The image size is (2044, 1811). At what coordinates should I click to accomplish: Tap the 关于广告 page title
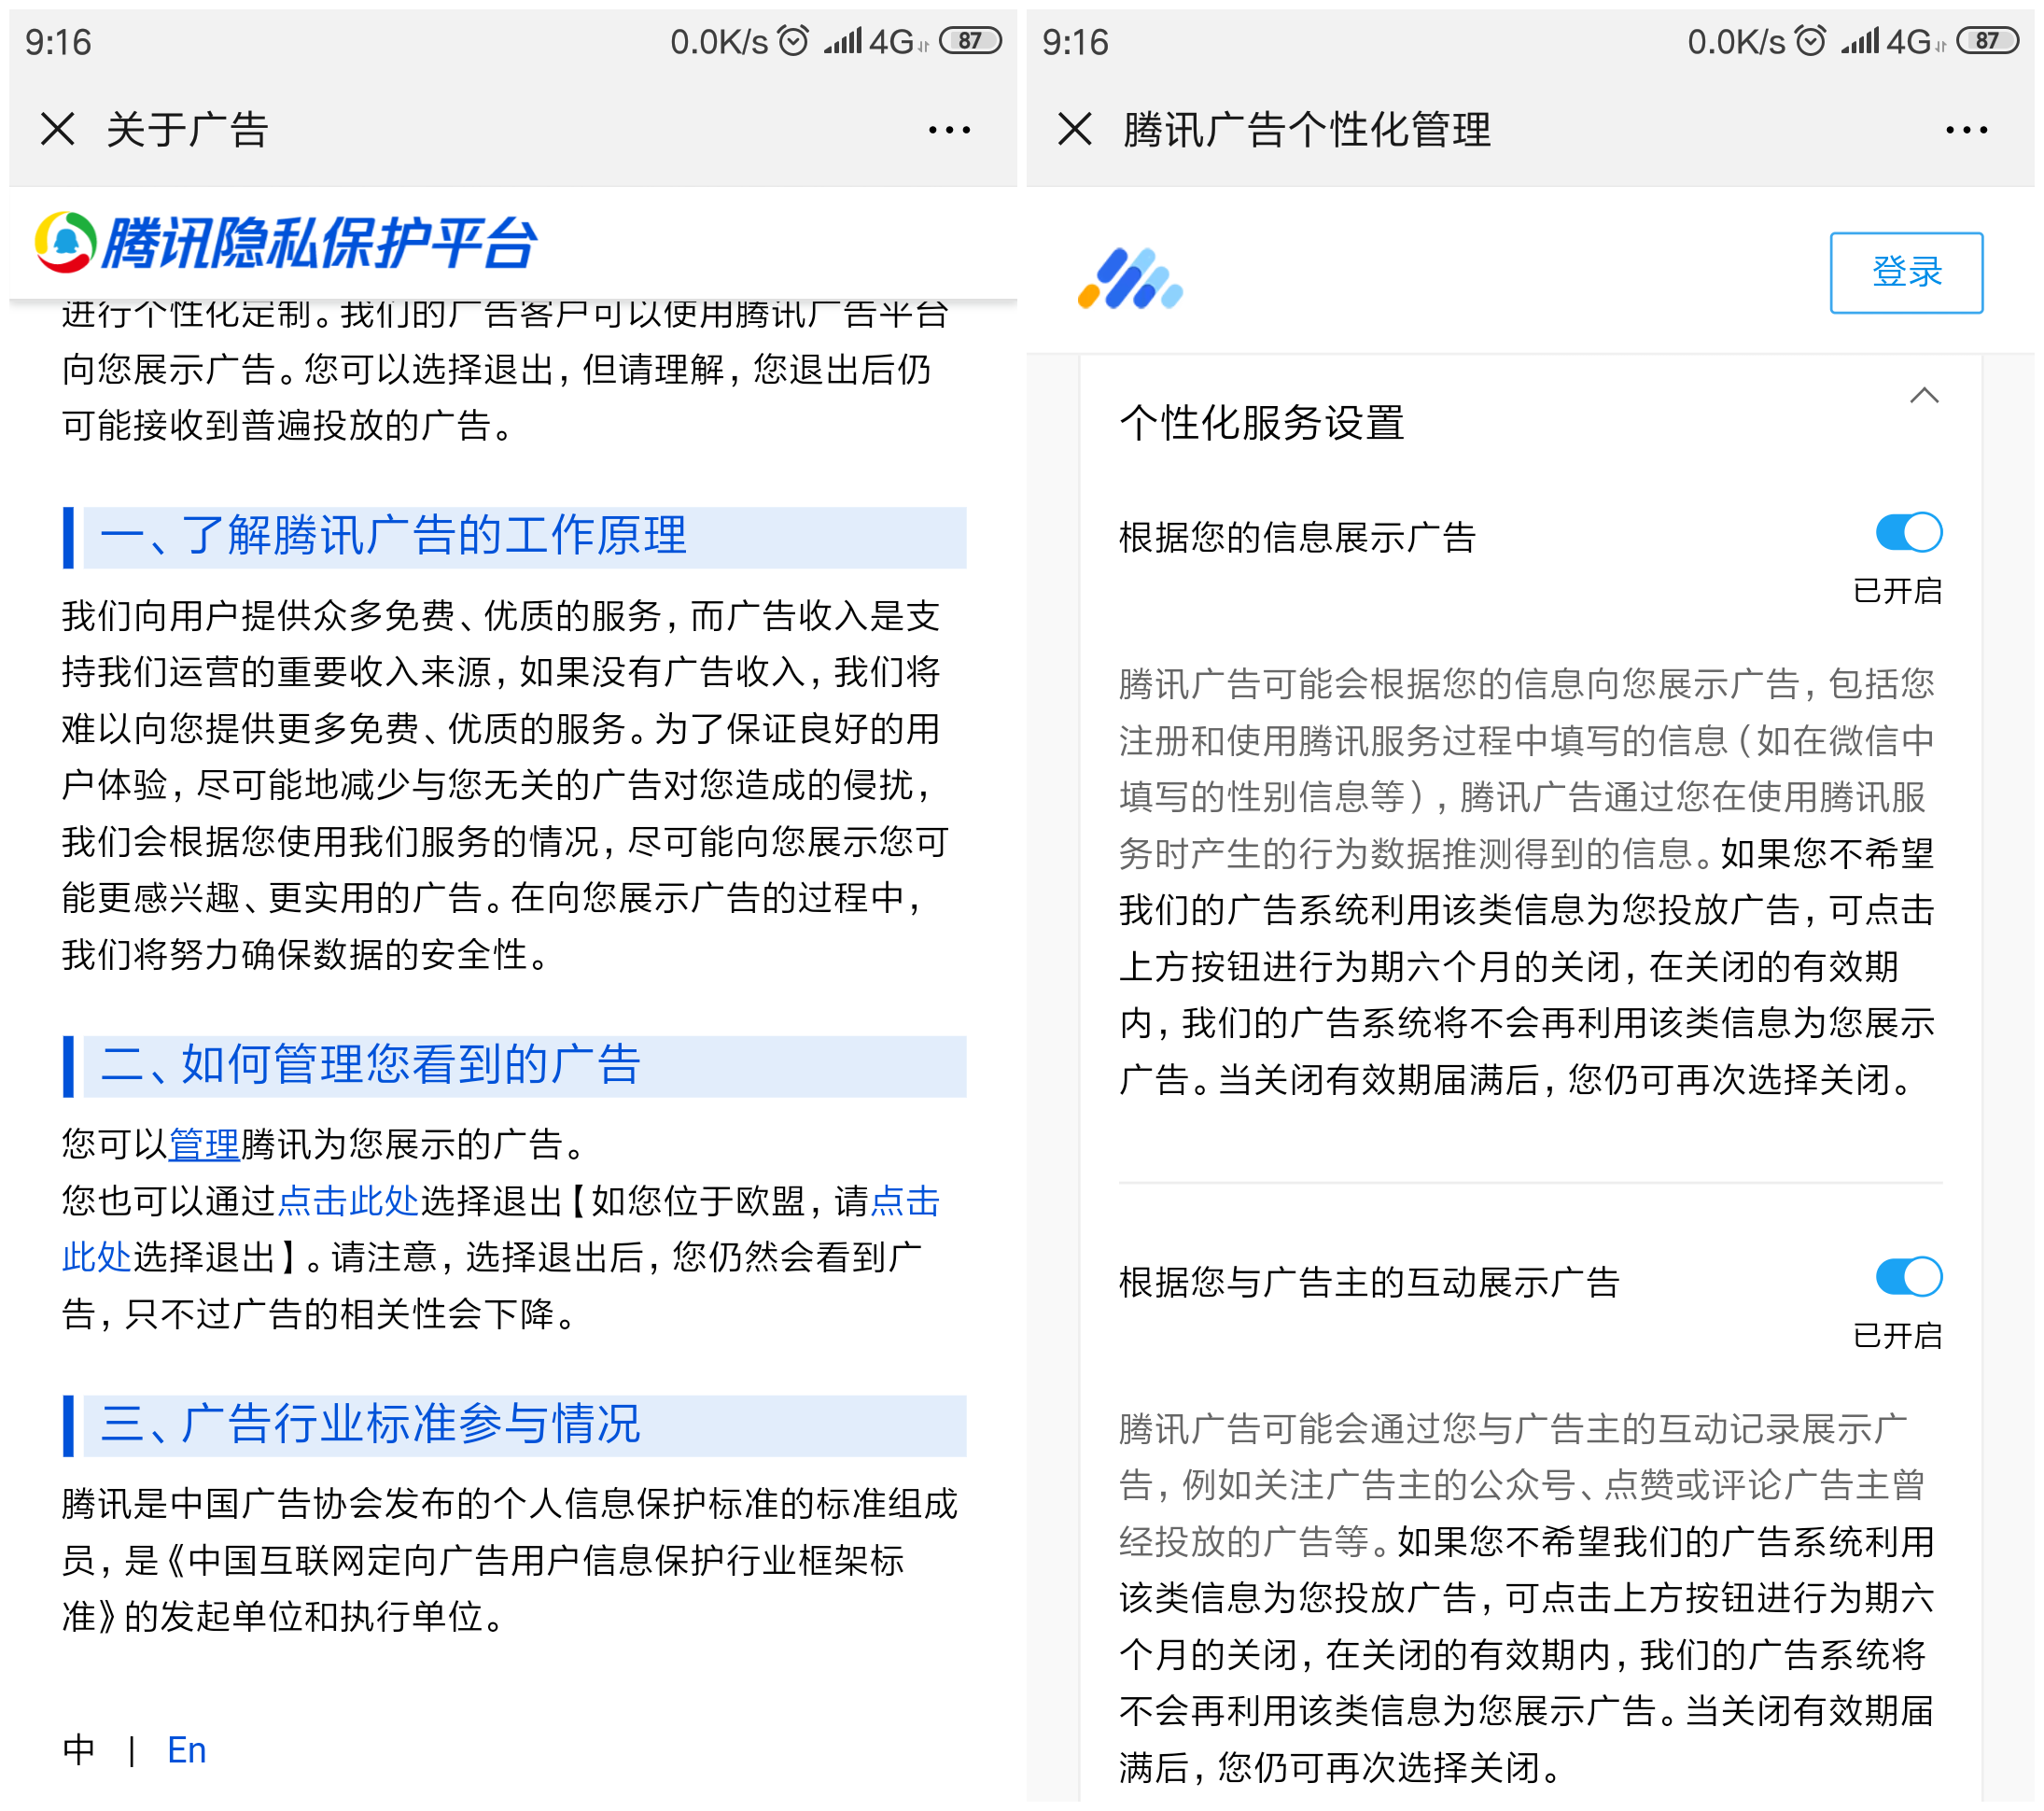[188, 130]
